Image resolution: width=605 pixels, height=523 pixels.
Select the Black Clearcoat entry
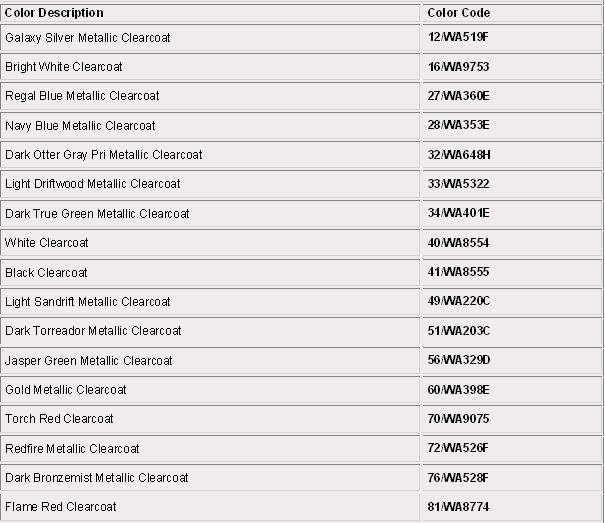point(46,272)
